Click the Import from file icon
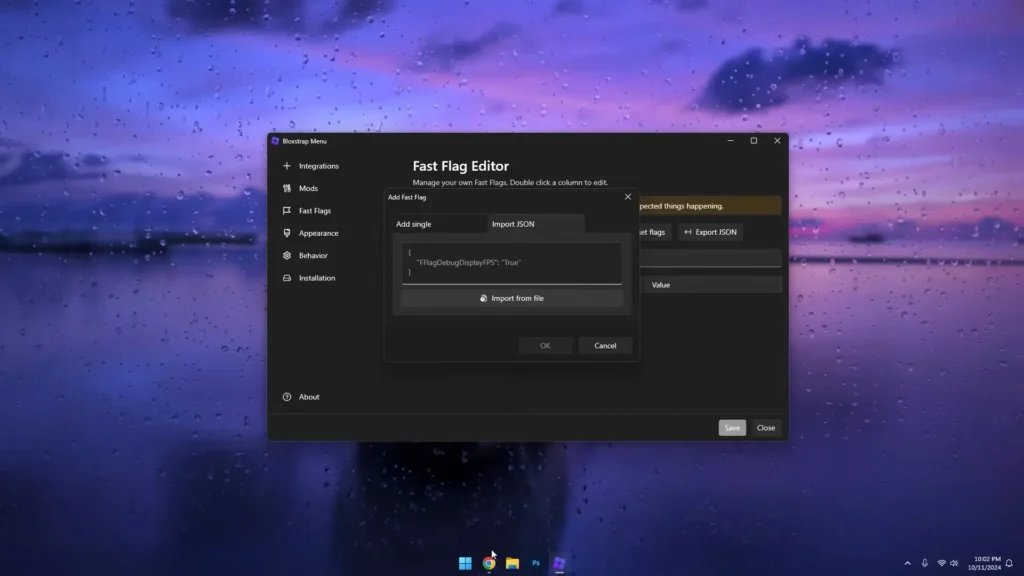1024x576 pixels. 483,298
